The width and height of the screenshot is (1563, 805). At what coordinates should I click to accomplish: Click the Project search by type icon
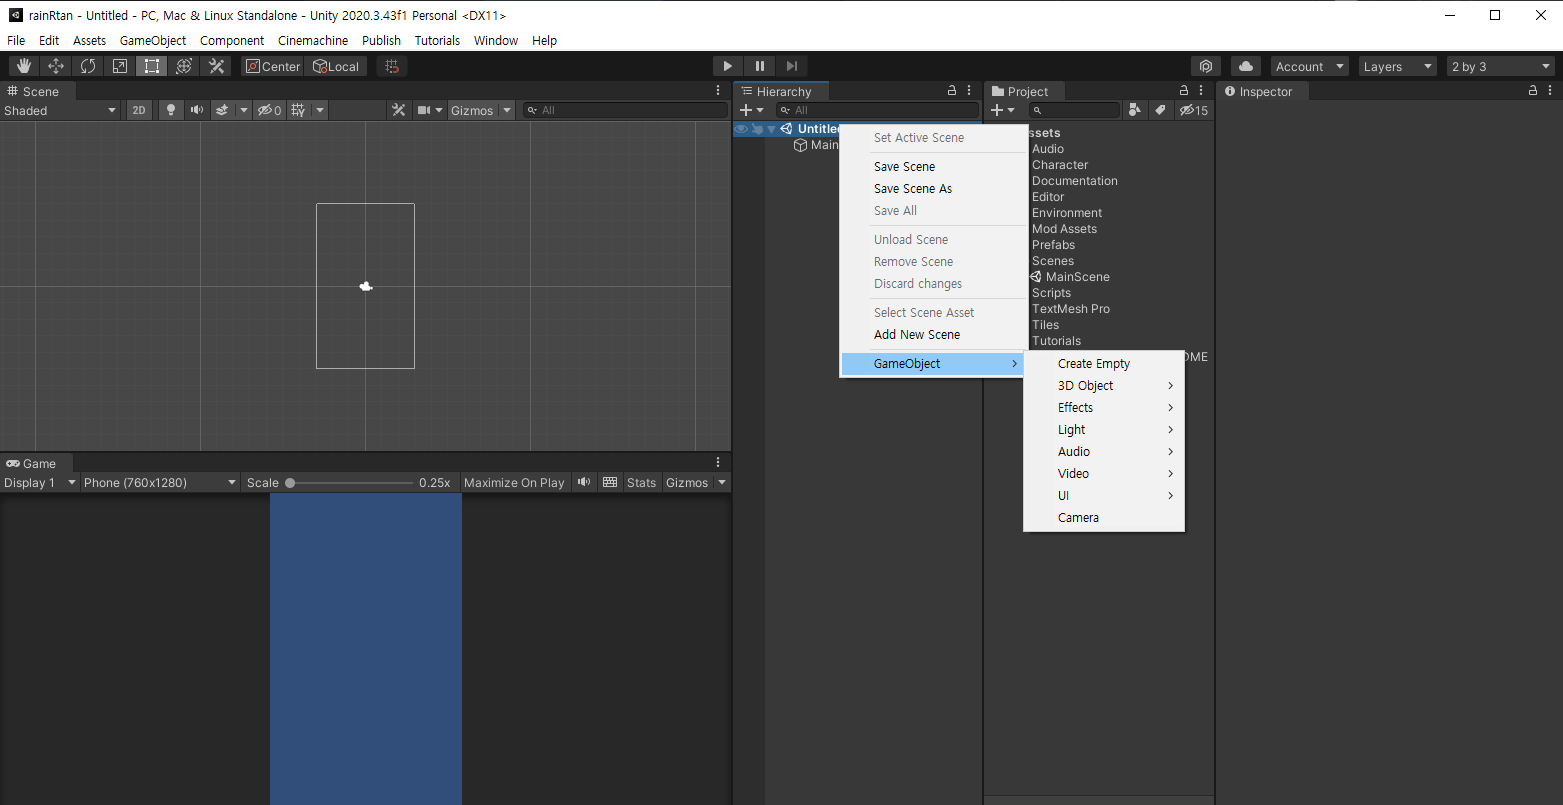point(1134,110)
